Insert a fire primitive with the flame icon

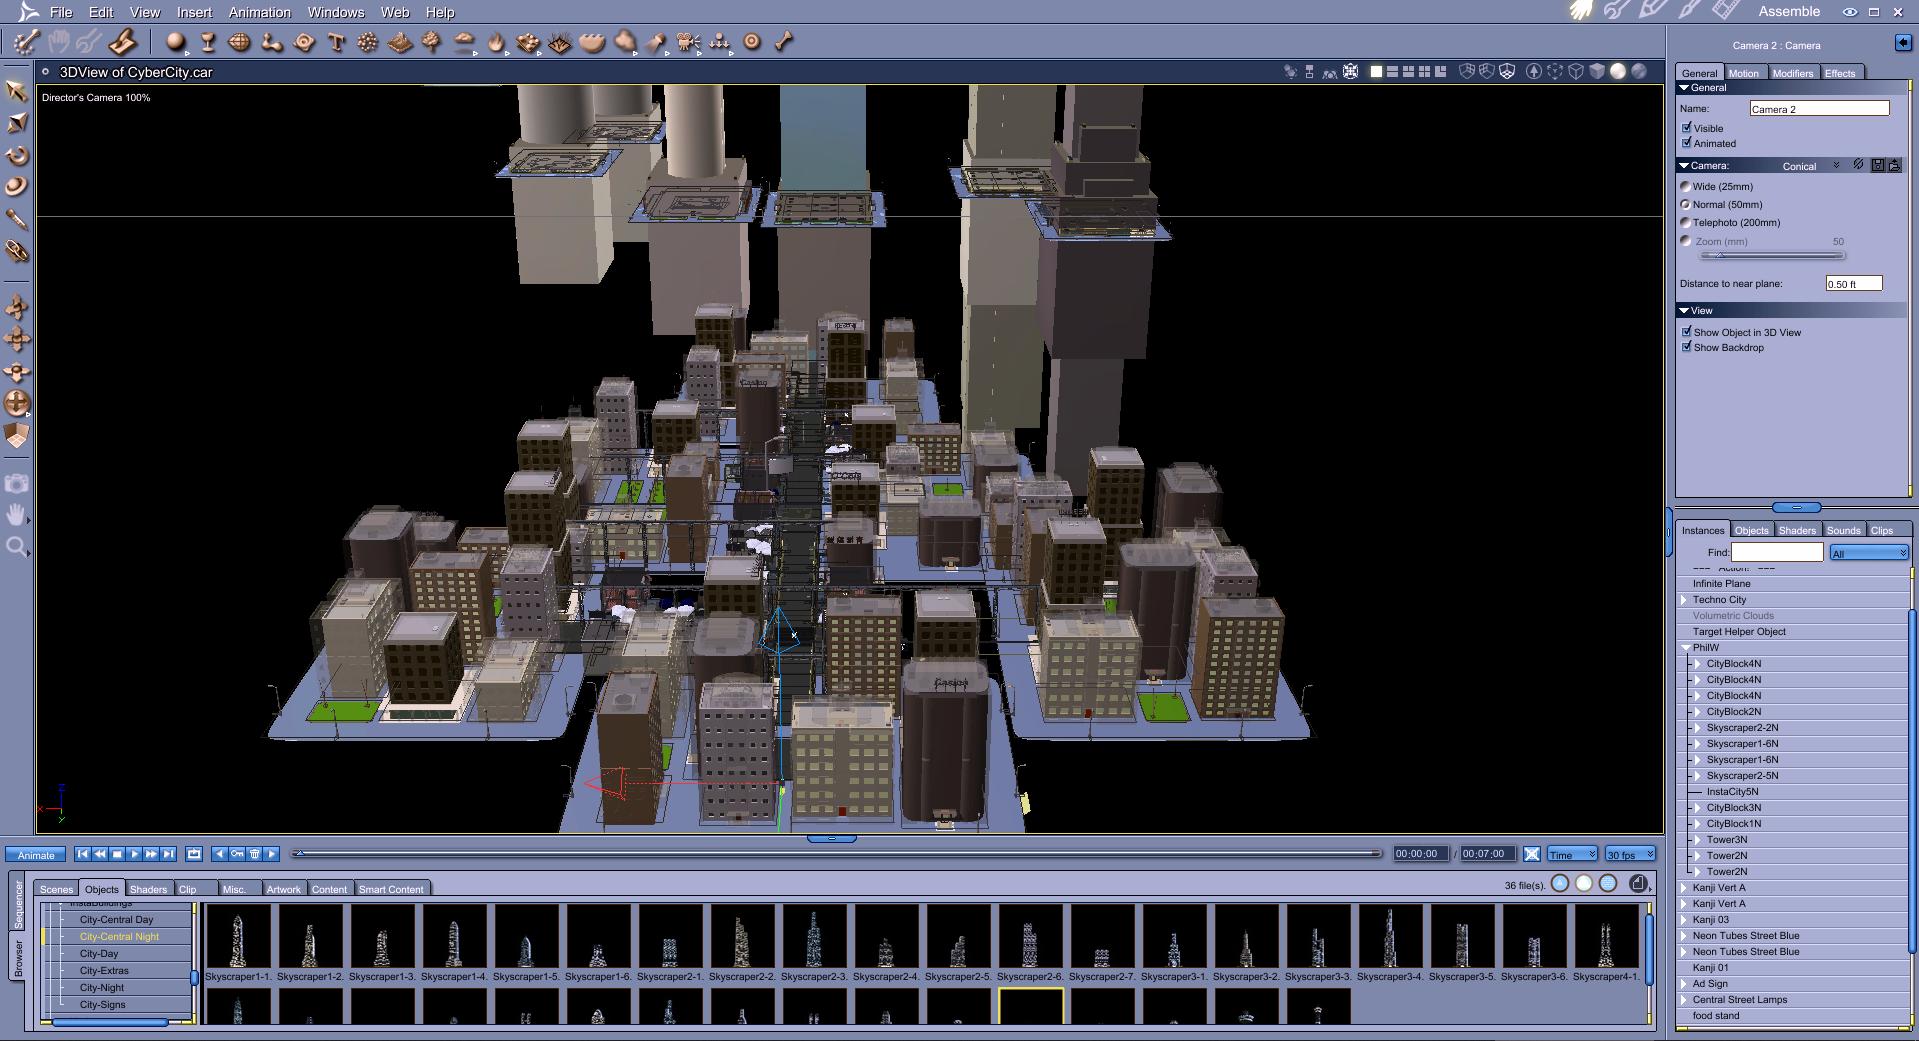(496, 42)
